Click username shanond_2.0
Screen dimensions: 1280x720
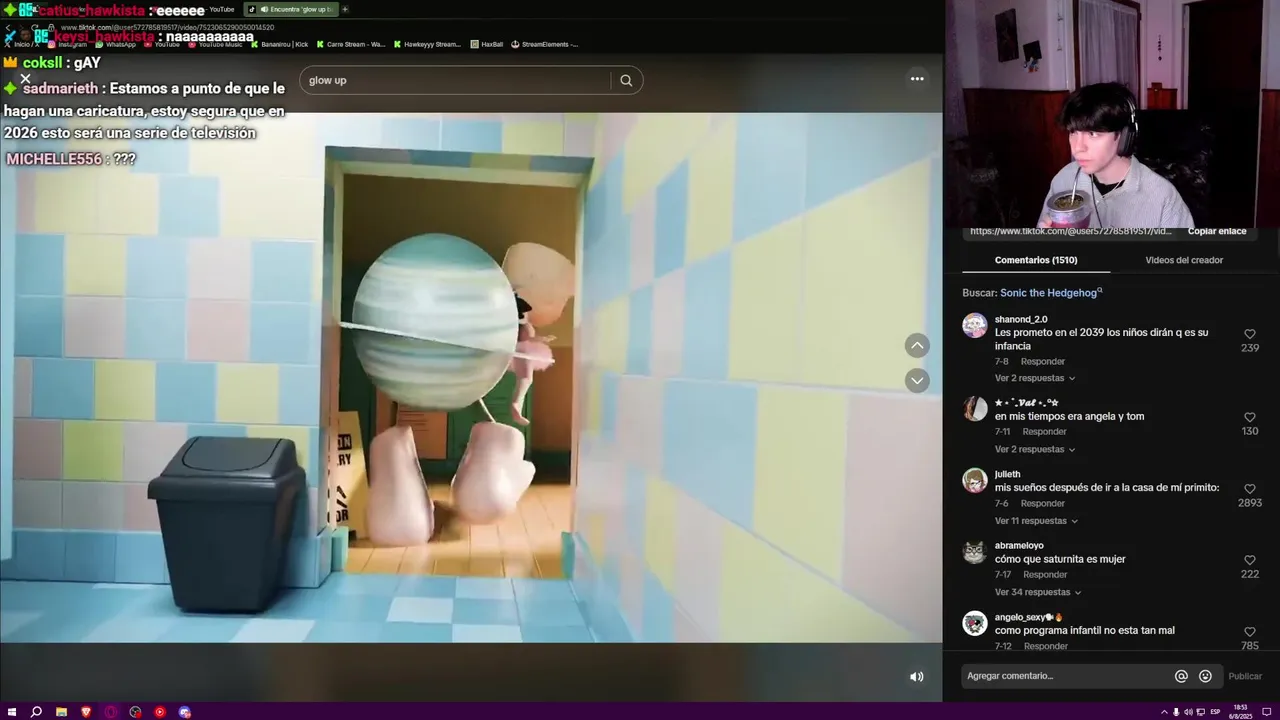(1021, 320)
